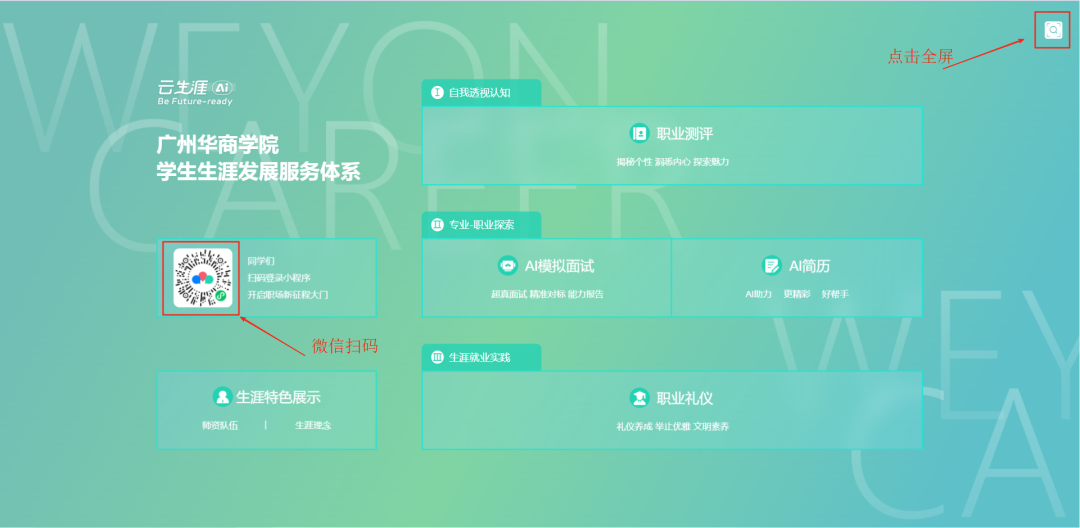Click the text 礼仪养成 举止优雅 文明素养
Image resolution: width=1080 pixels, height=528 pixels.
672,426
